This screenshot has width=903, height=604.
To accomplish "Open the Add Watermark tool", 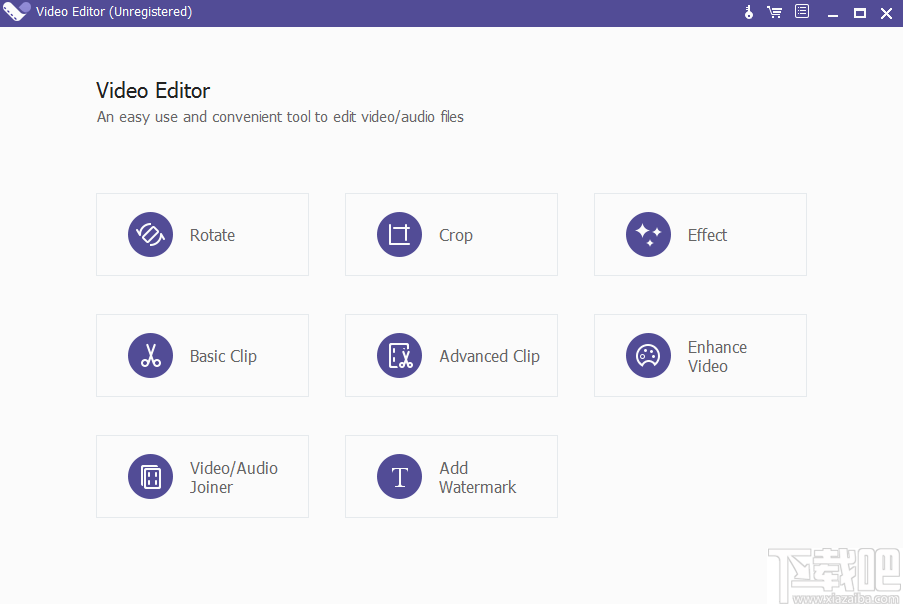I will [x=450, y=476].
